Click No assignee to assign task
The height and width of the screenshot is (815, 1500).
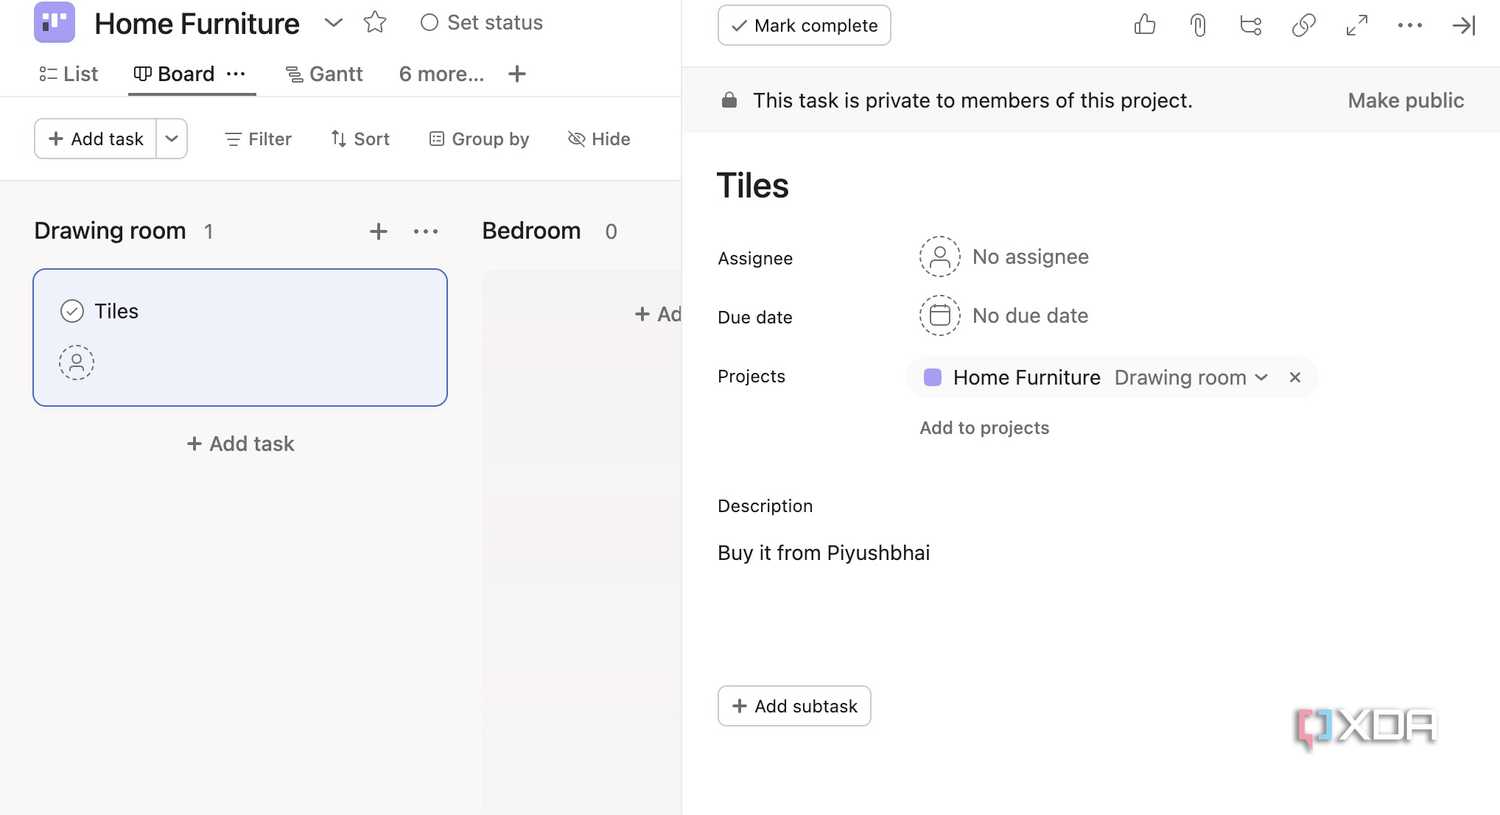pyautogui.click(x=1030, y=257)
